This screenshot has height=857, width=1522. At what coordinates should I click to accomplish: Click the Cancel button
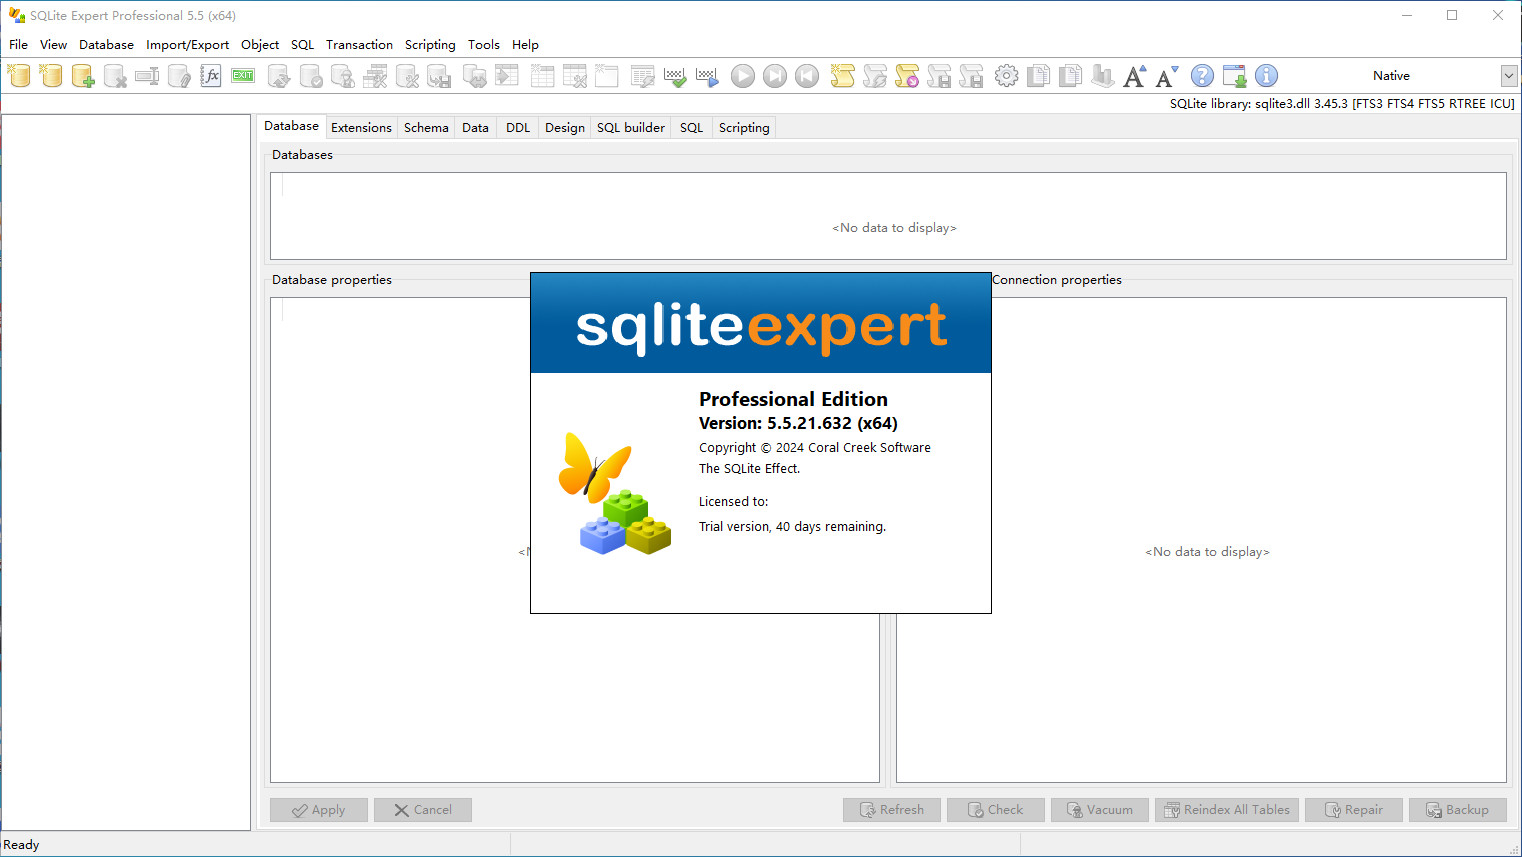(x=423, y=810)
